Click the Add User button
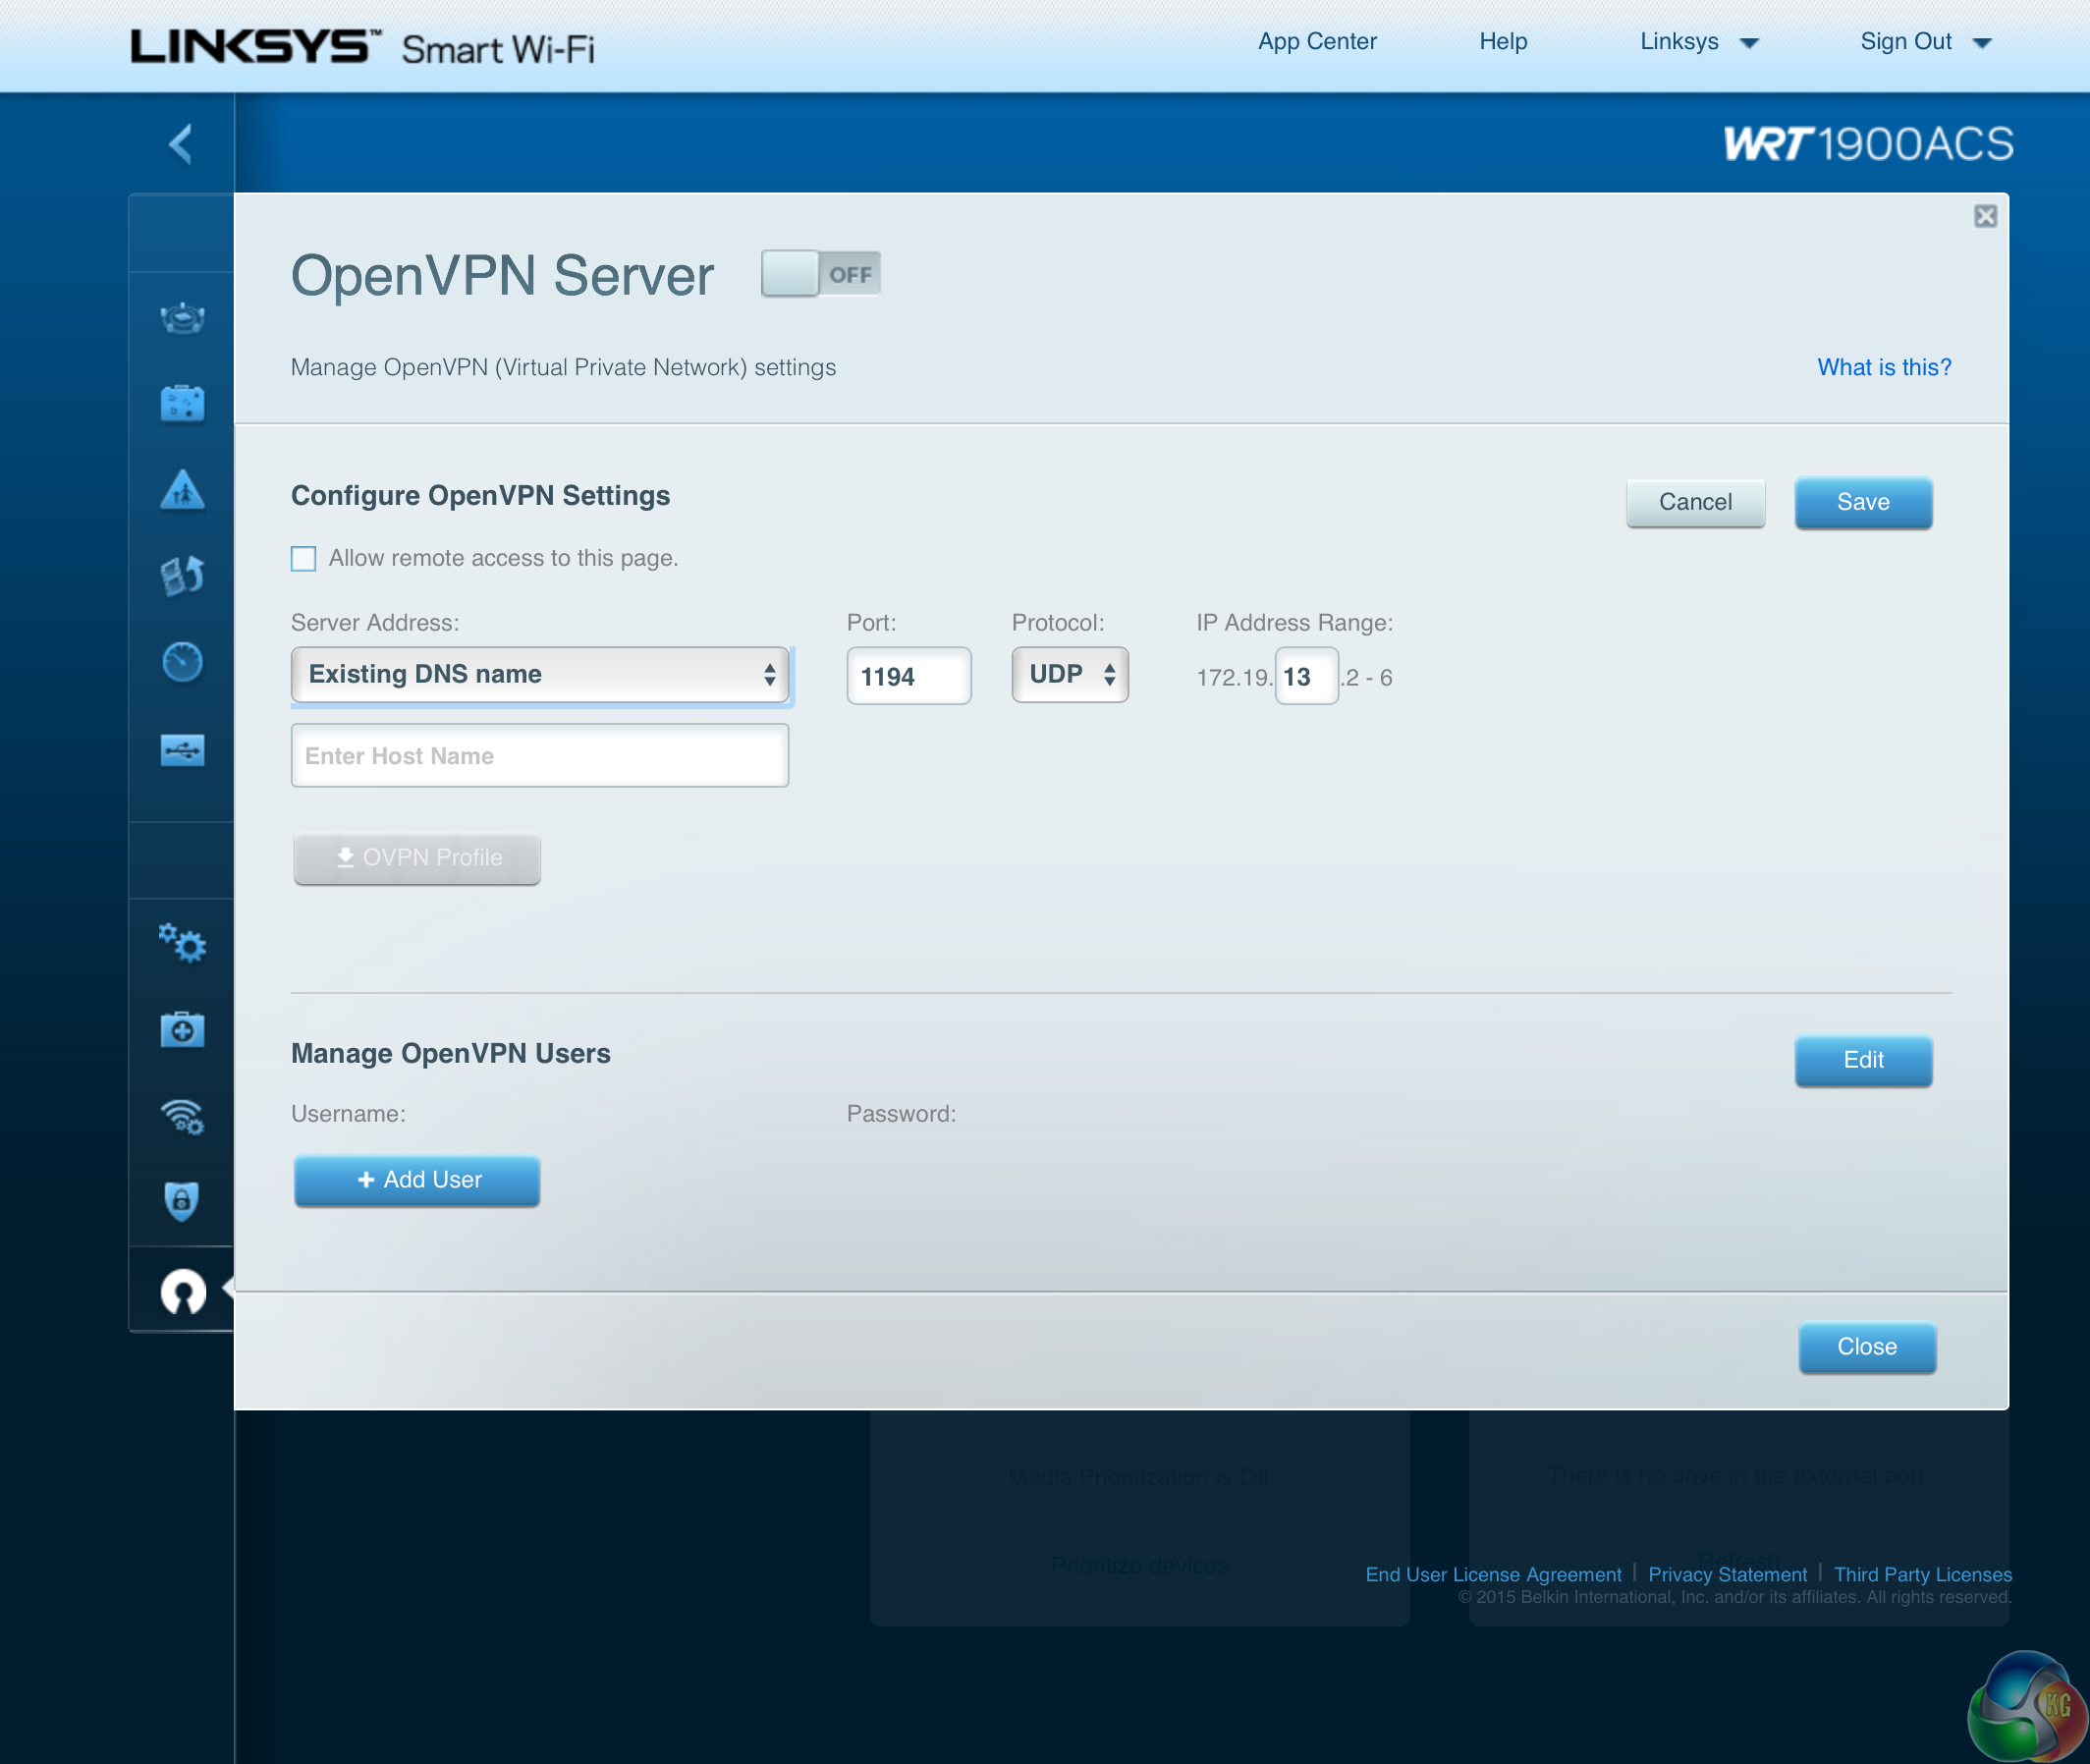The width and height of the screenshot is (2090, 1764). coord(417,1180)
